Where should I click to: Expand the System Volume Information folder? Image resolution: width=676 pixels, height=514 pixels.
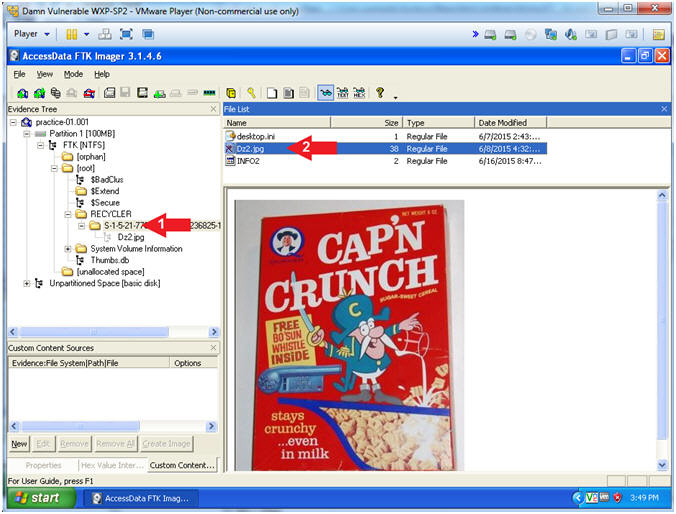pyautogui.click(x=68, y=249)
